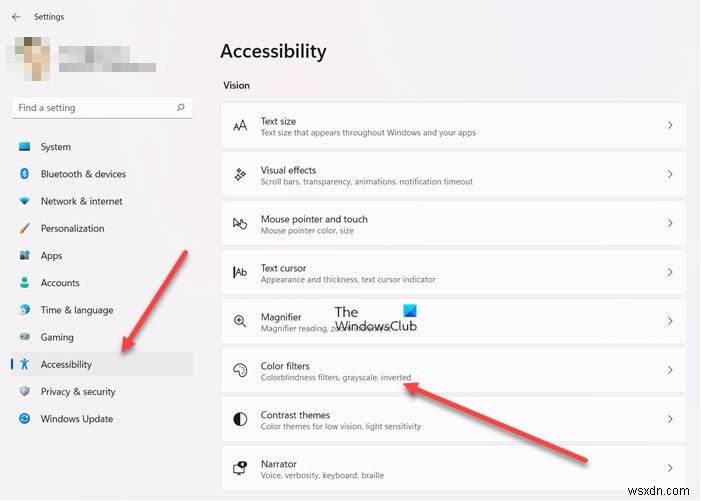
Task: Click the Network & internet wifi icon
Action: click(x=25, y=201)
